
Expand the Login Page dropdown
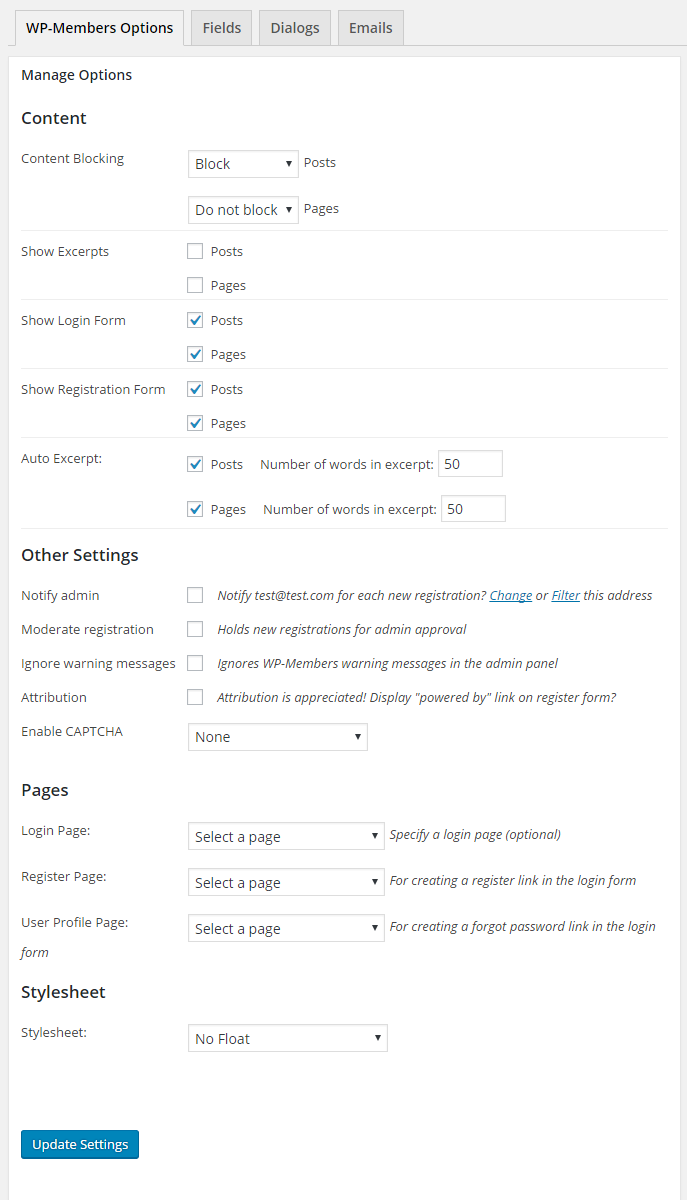[286, 837]
